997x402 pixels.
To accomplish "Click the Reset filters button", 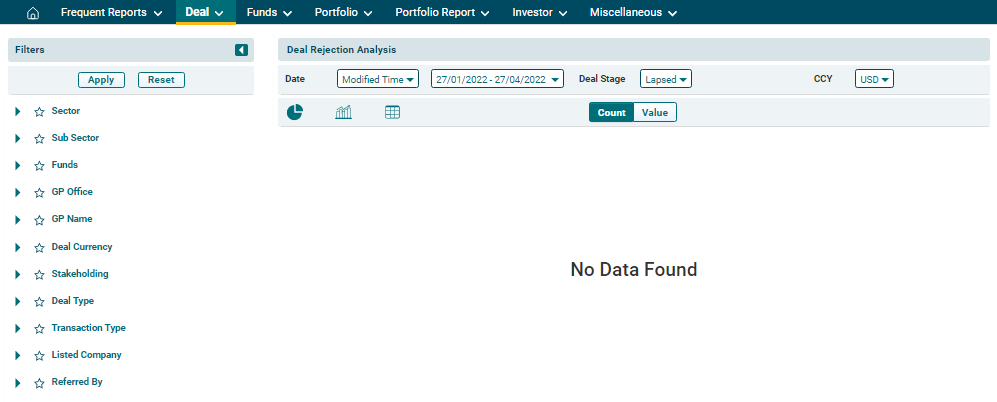I will pyautogui.click(x=161, y=80).
